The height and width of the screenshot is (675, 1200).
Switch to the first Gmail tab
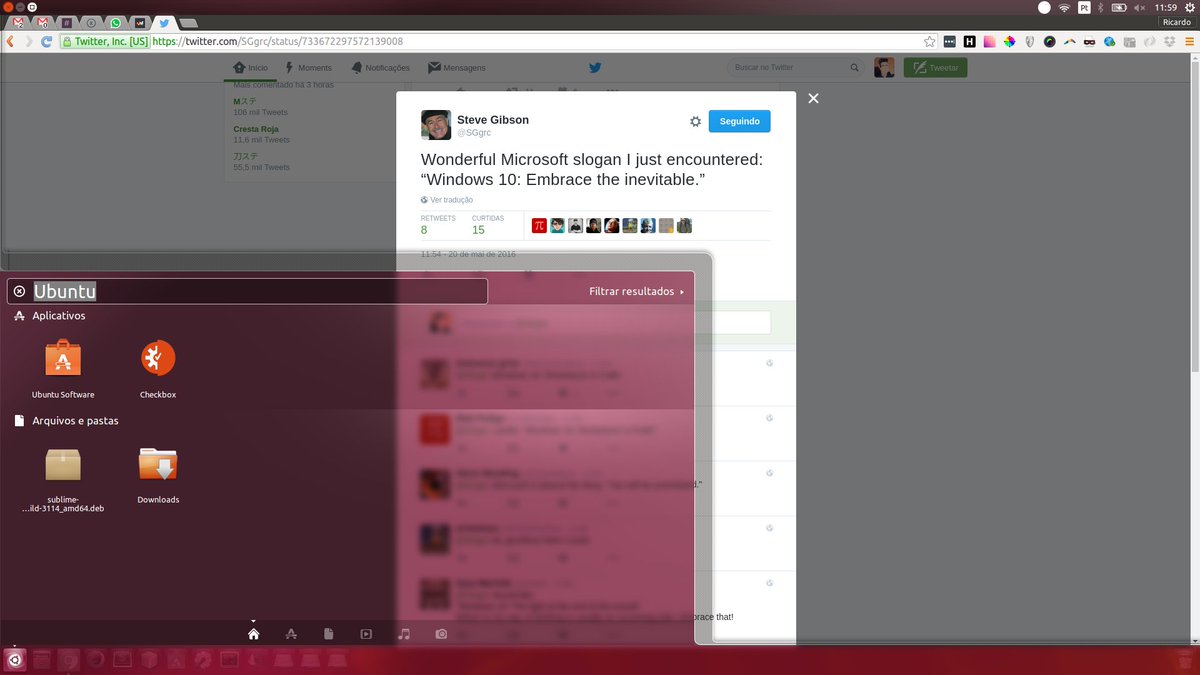click(18, 22)
